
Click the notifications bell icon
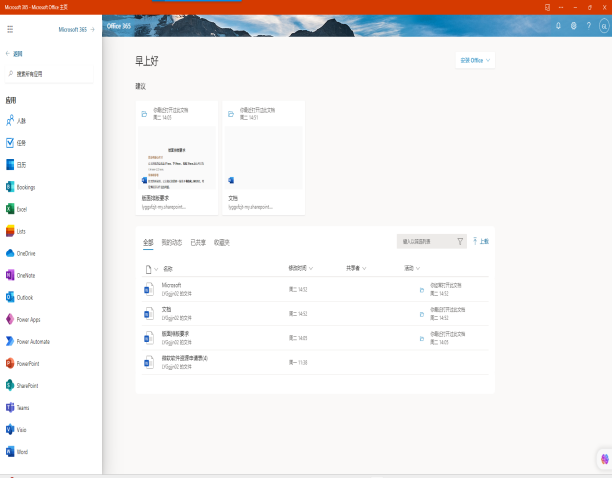click(x=558, y=26)
